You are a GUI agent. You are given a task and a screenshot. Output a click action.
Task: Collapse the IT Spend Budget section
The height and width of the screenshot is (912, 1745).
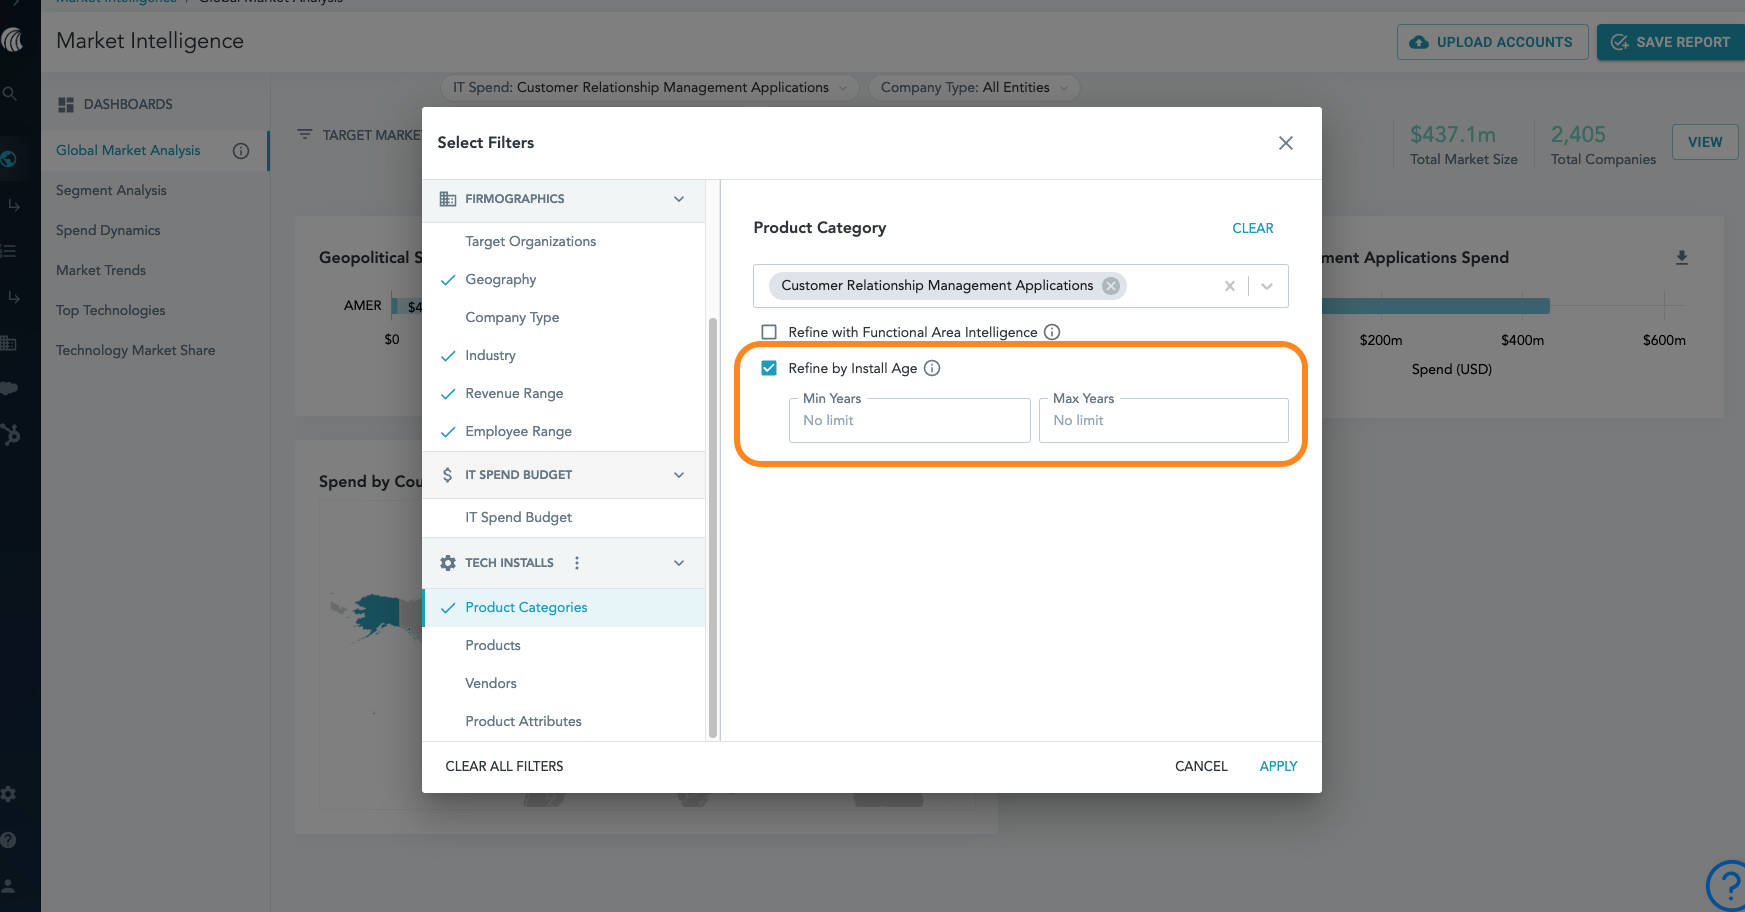679,475
